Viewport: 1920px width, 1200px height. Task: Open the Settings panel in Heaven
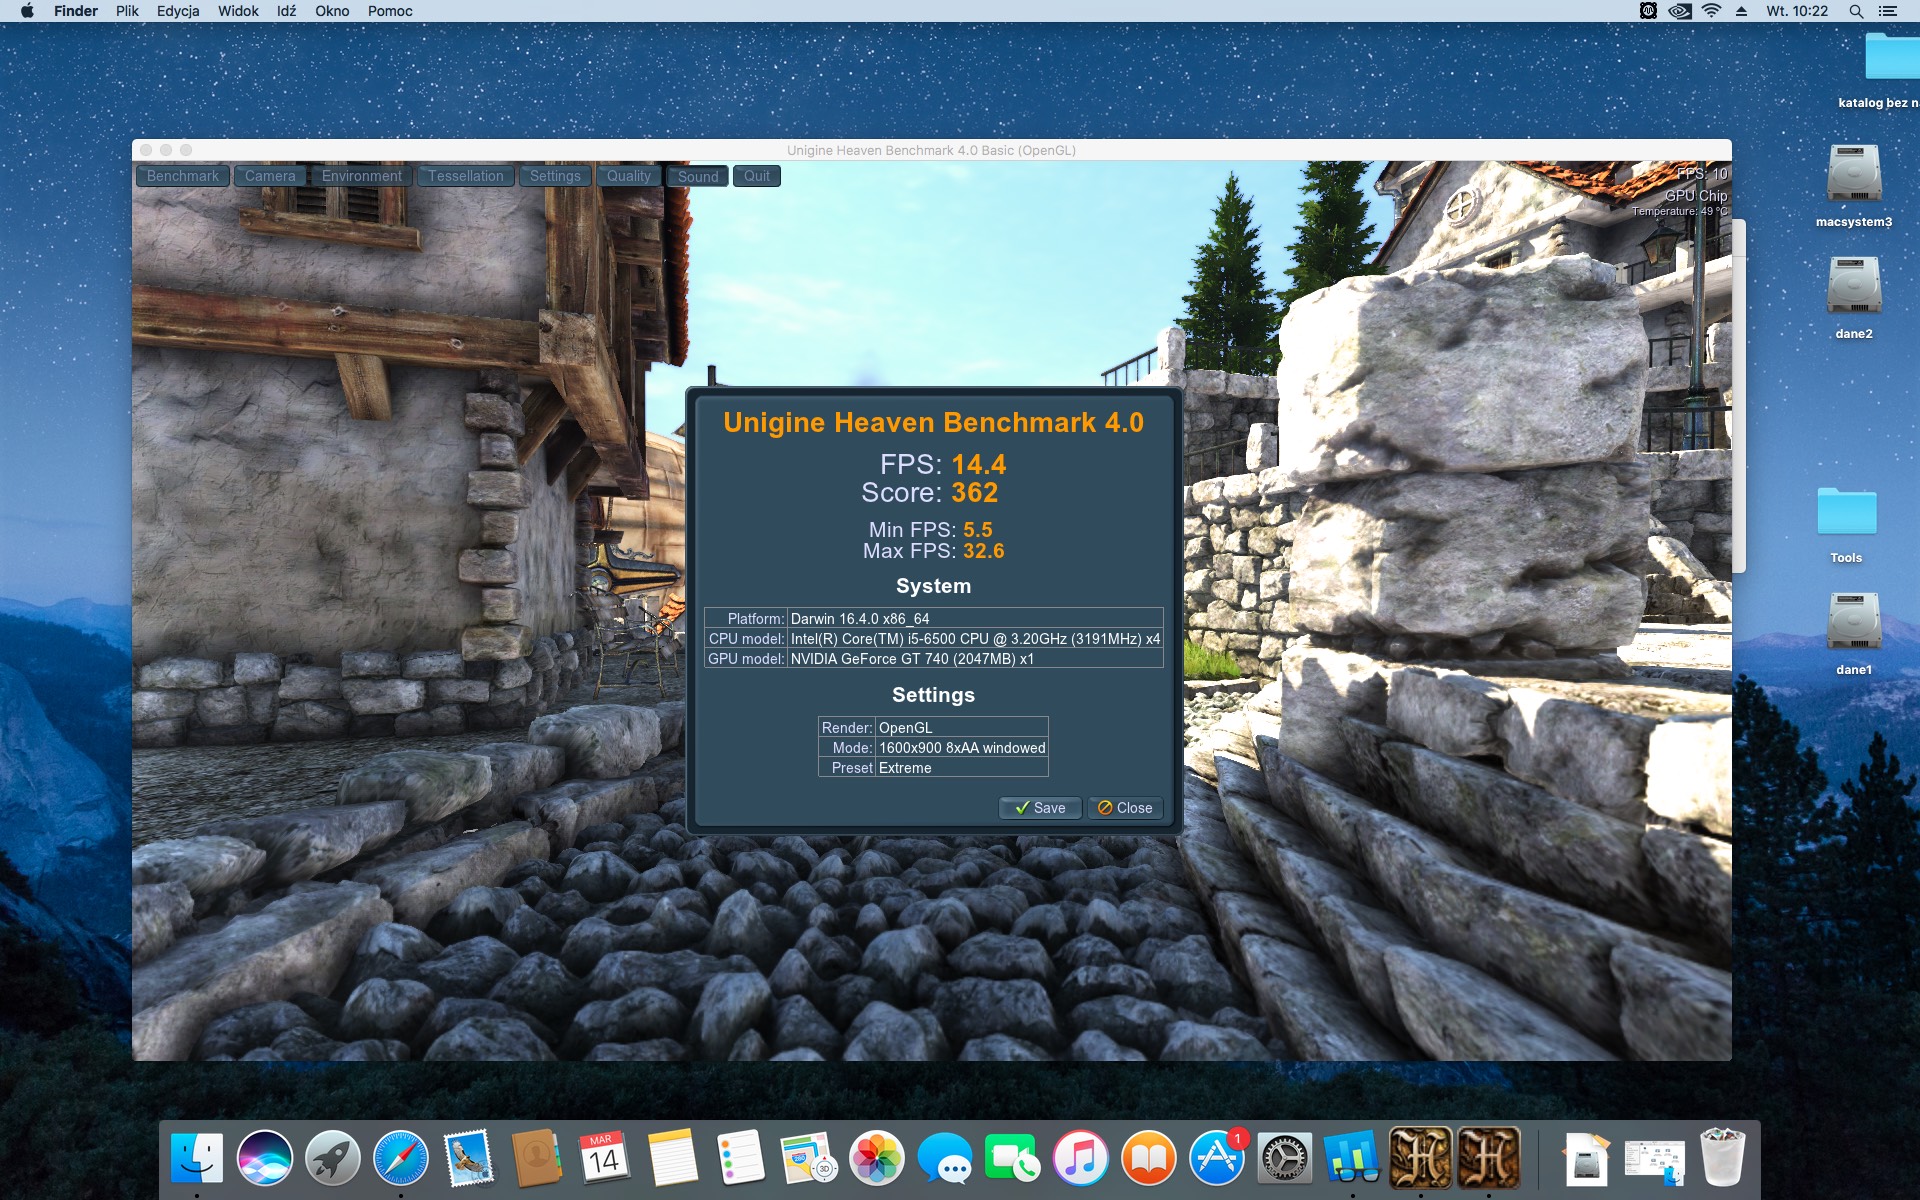(x=555, y=176)
